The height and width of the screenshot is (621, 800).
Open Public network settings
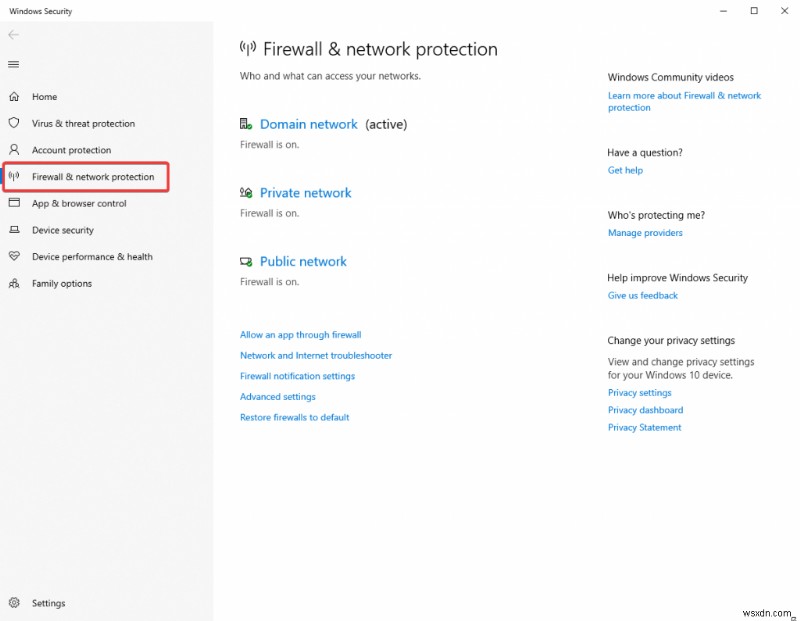pos(303,261)
